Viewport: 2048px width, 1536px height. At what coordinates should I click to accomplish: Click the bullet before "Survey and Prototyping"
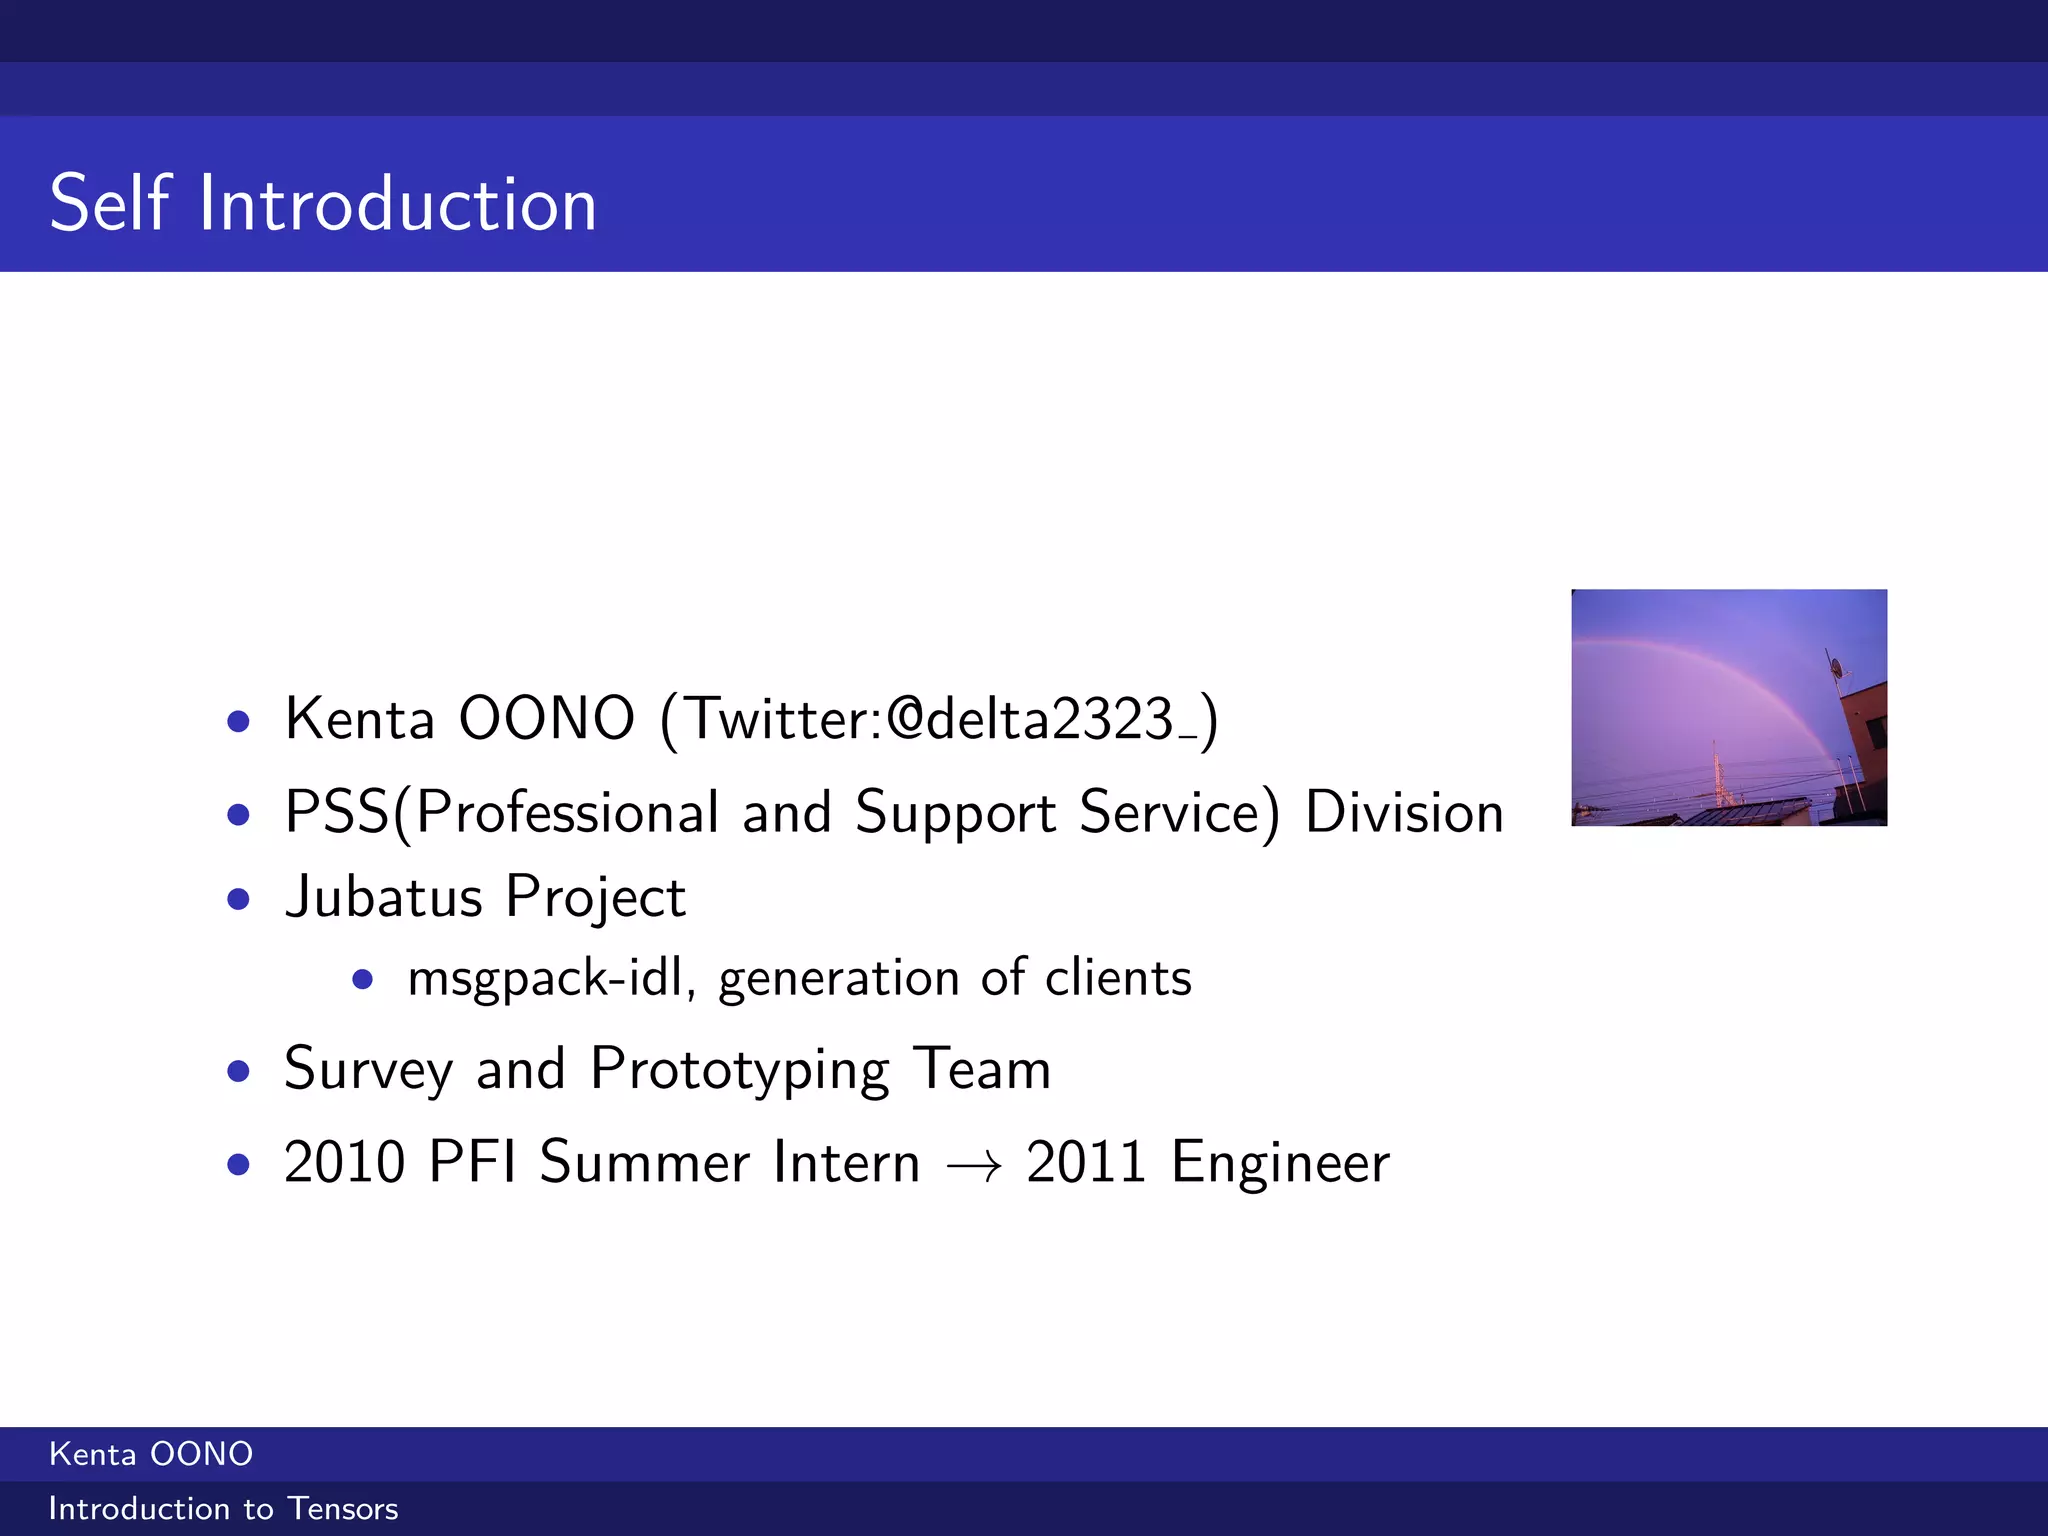pyautogui.click(x=238, y=1072)
